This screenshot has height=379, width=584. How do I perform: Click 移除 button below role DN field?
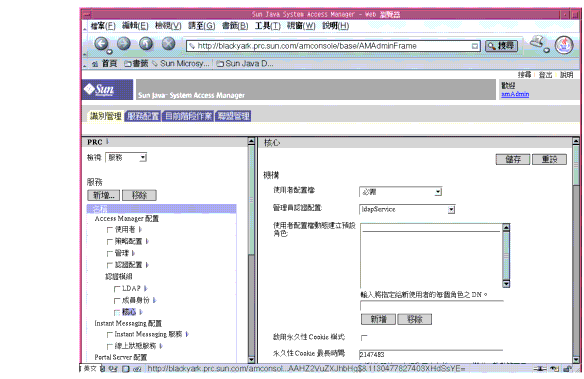pos(415,319)
